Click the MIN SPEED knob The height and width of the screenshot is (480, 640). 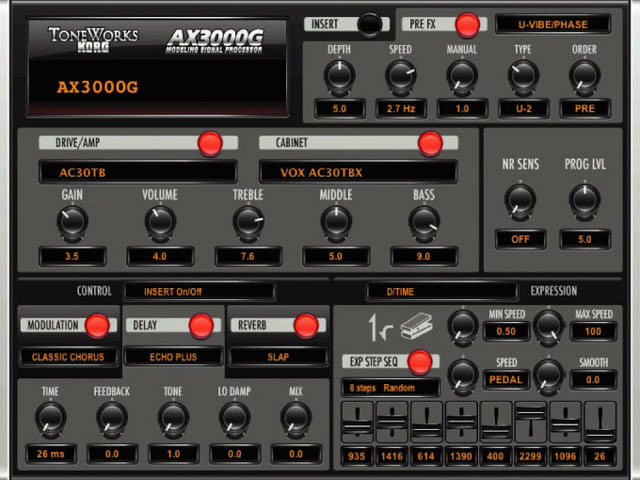point(462,327)
